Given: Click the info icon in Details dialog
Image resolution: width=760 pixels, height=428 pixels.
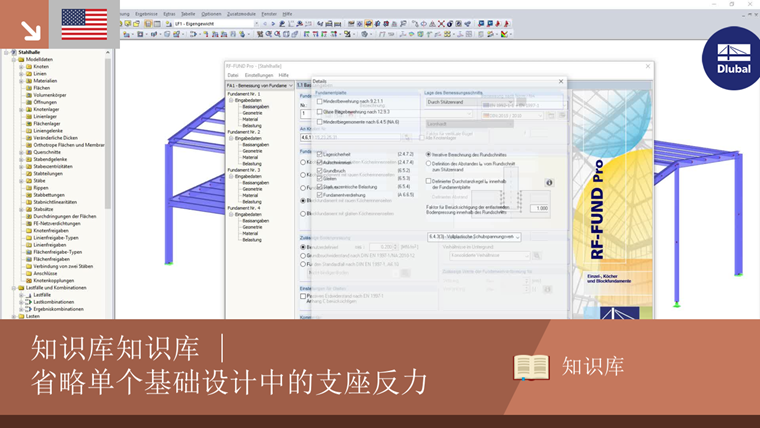Looking at the screenshot, I should tap(549, 183).
